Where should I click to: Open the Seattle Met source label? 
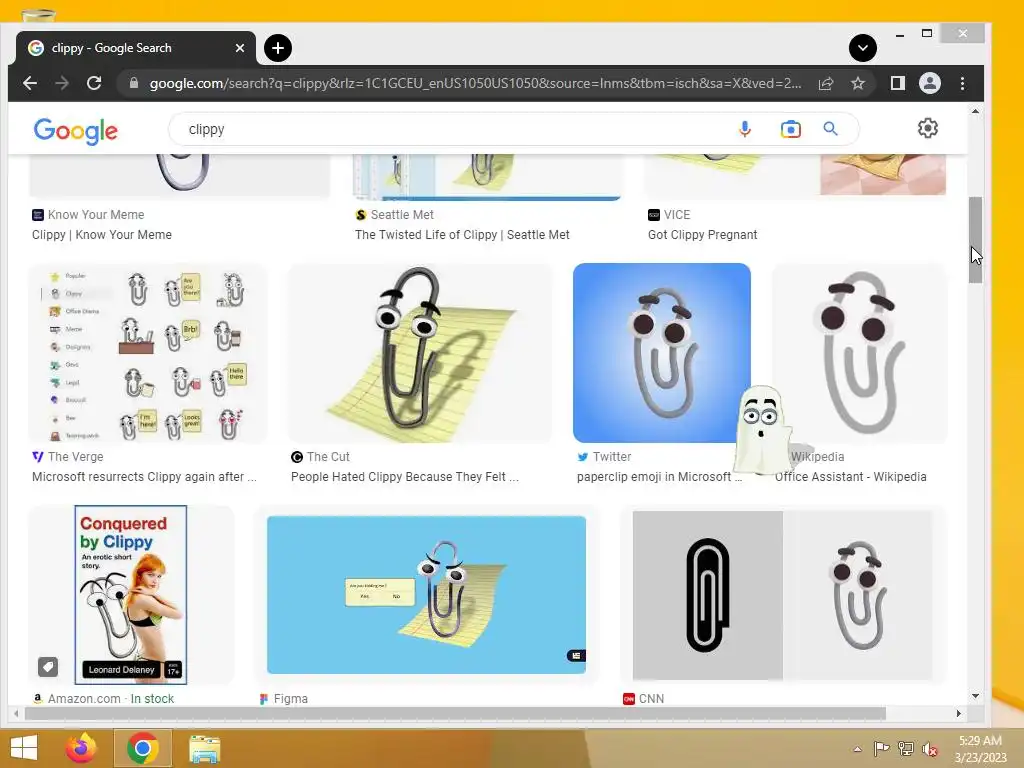point(394,214)
